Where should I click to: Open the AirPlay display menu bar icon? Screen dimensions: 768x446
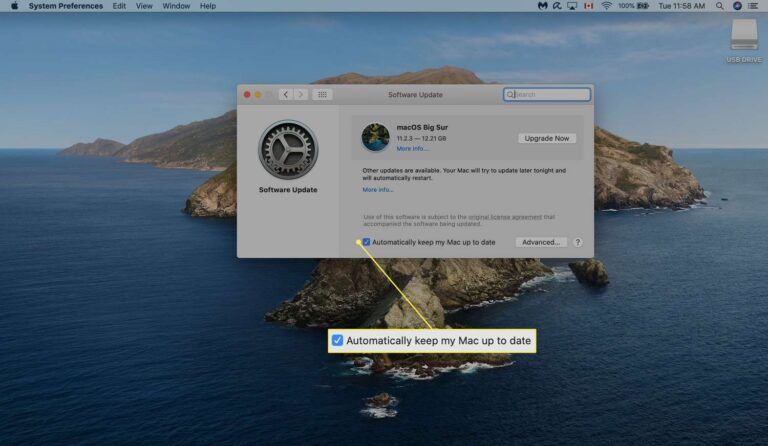click(572, 6)
